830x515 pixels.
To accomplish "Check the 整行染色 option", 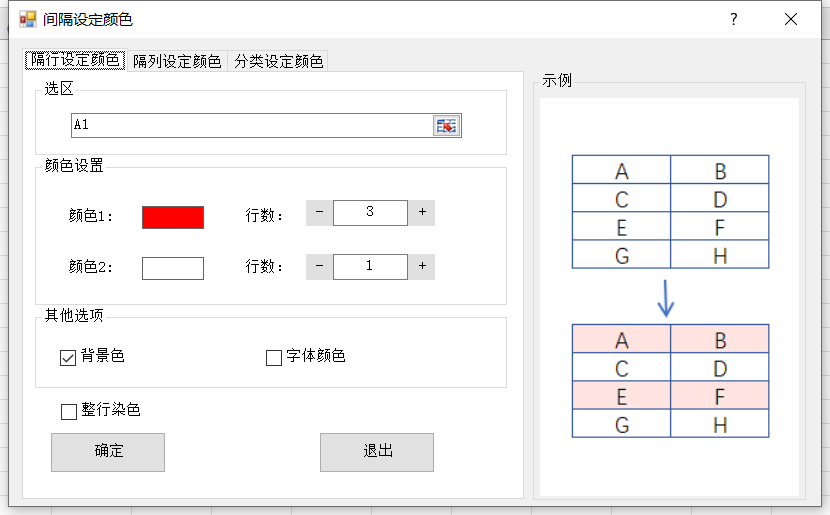I will pyautogui.click(x=69, y=411).
